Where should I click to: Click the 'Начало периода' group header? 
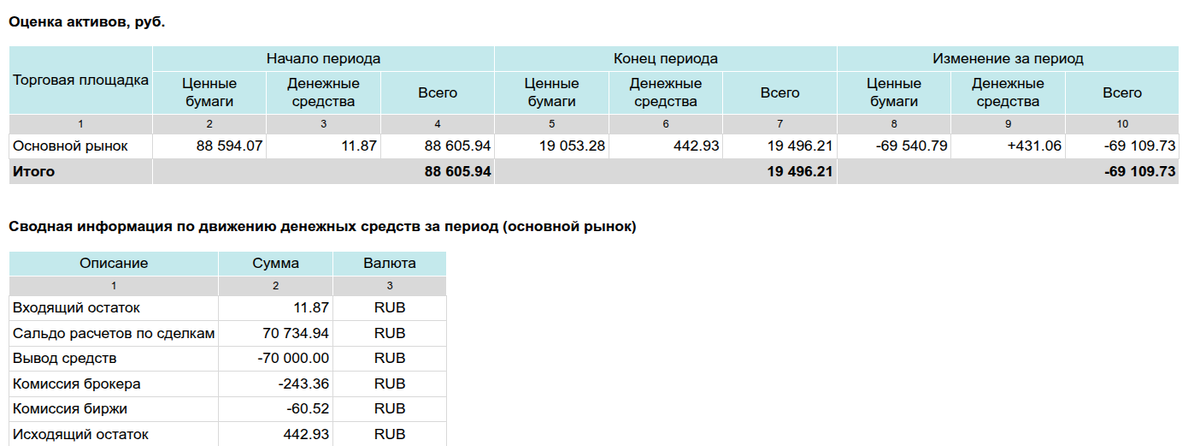[x=323, y=59]
